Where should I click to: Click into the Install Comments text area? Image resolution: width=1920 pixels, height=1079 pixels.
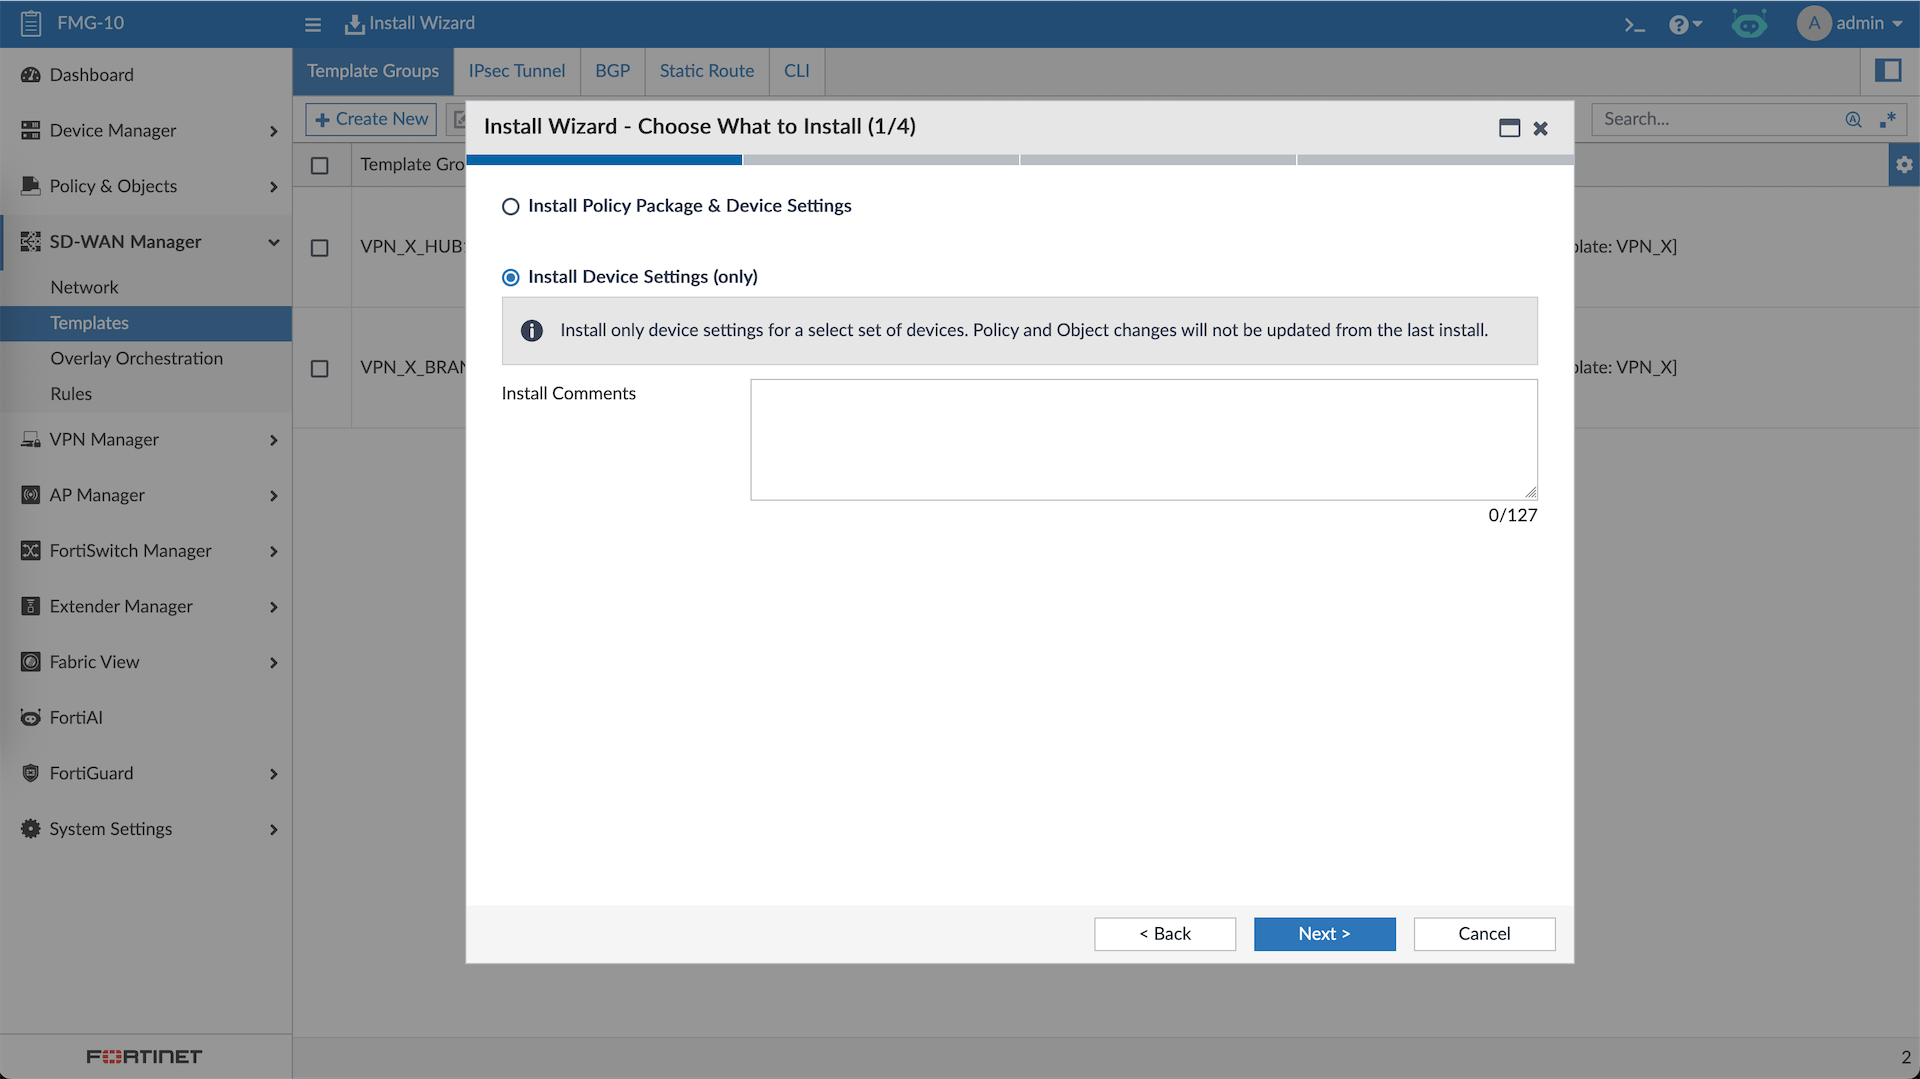click(1143, 439)
